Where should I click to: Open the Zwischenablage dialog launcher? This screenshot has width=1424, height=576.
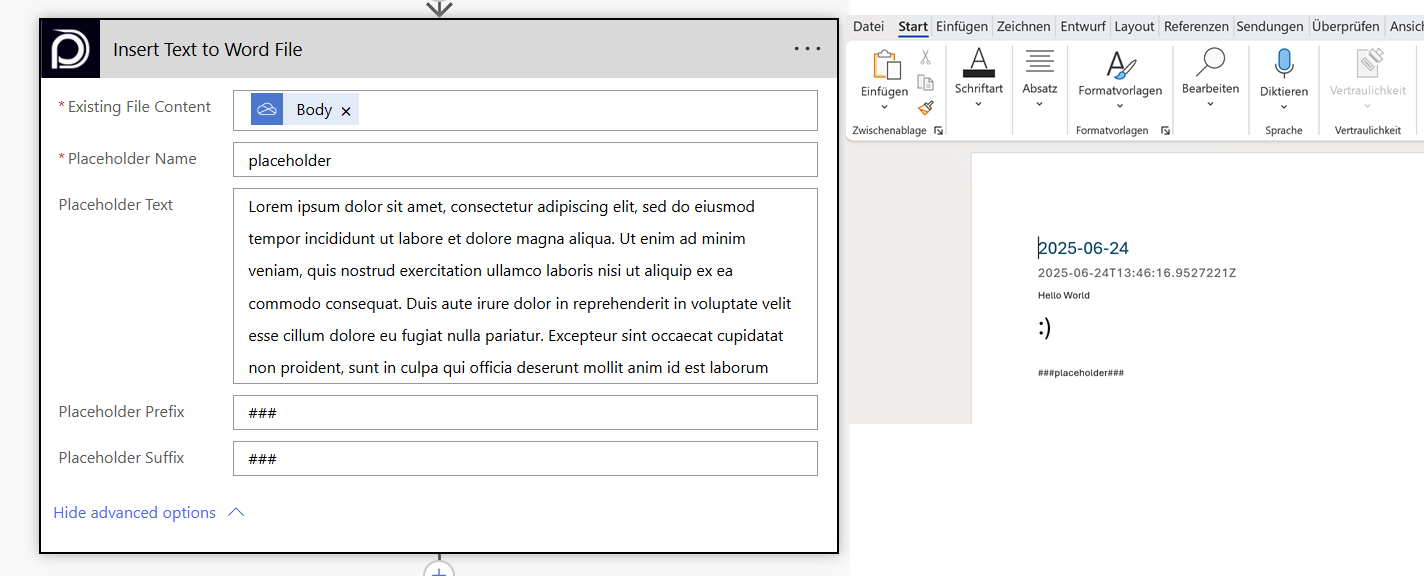(x=938, y=131)
